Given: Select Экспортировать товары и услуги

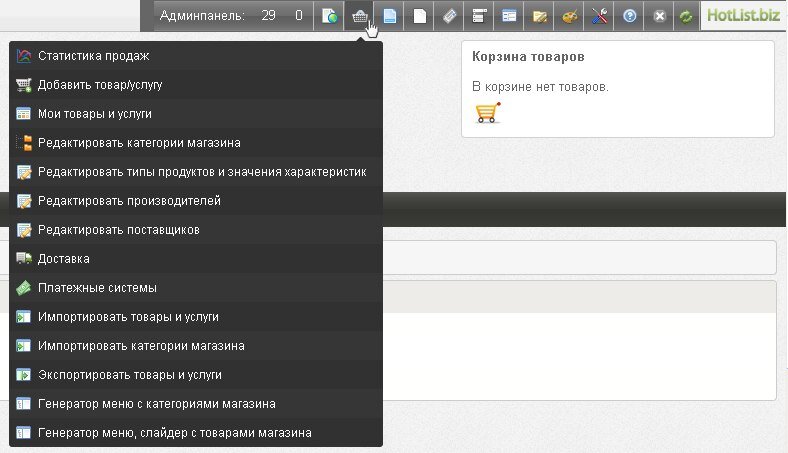Looking at the screenshot, I should [x=129, y=375].
